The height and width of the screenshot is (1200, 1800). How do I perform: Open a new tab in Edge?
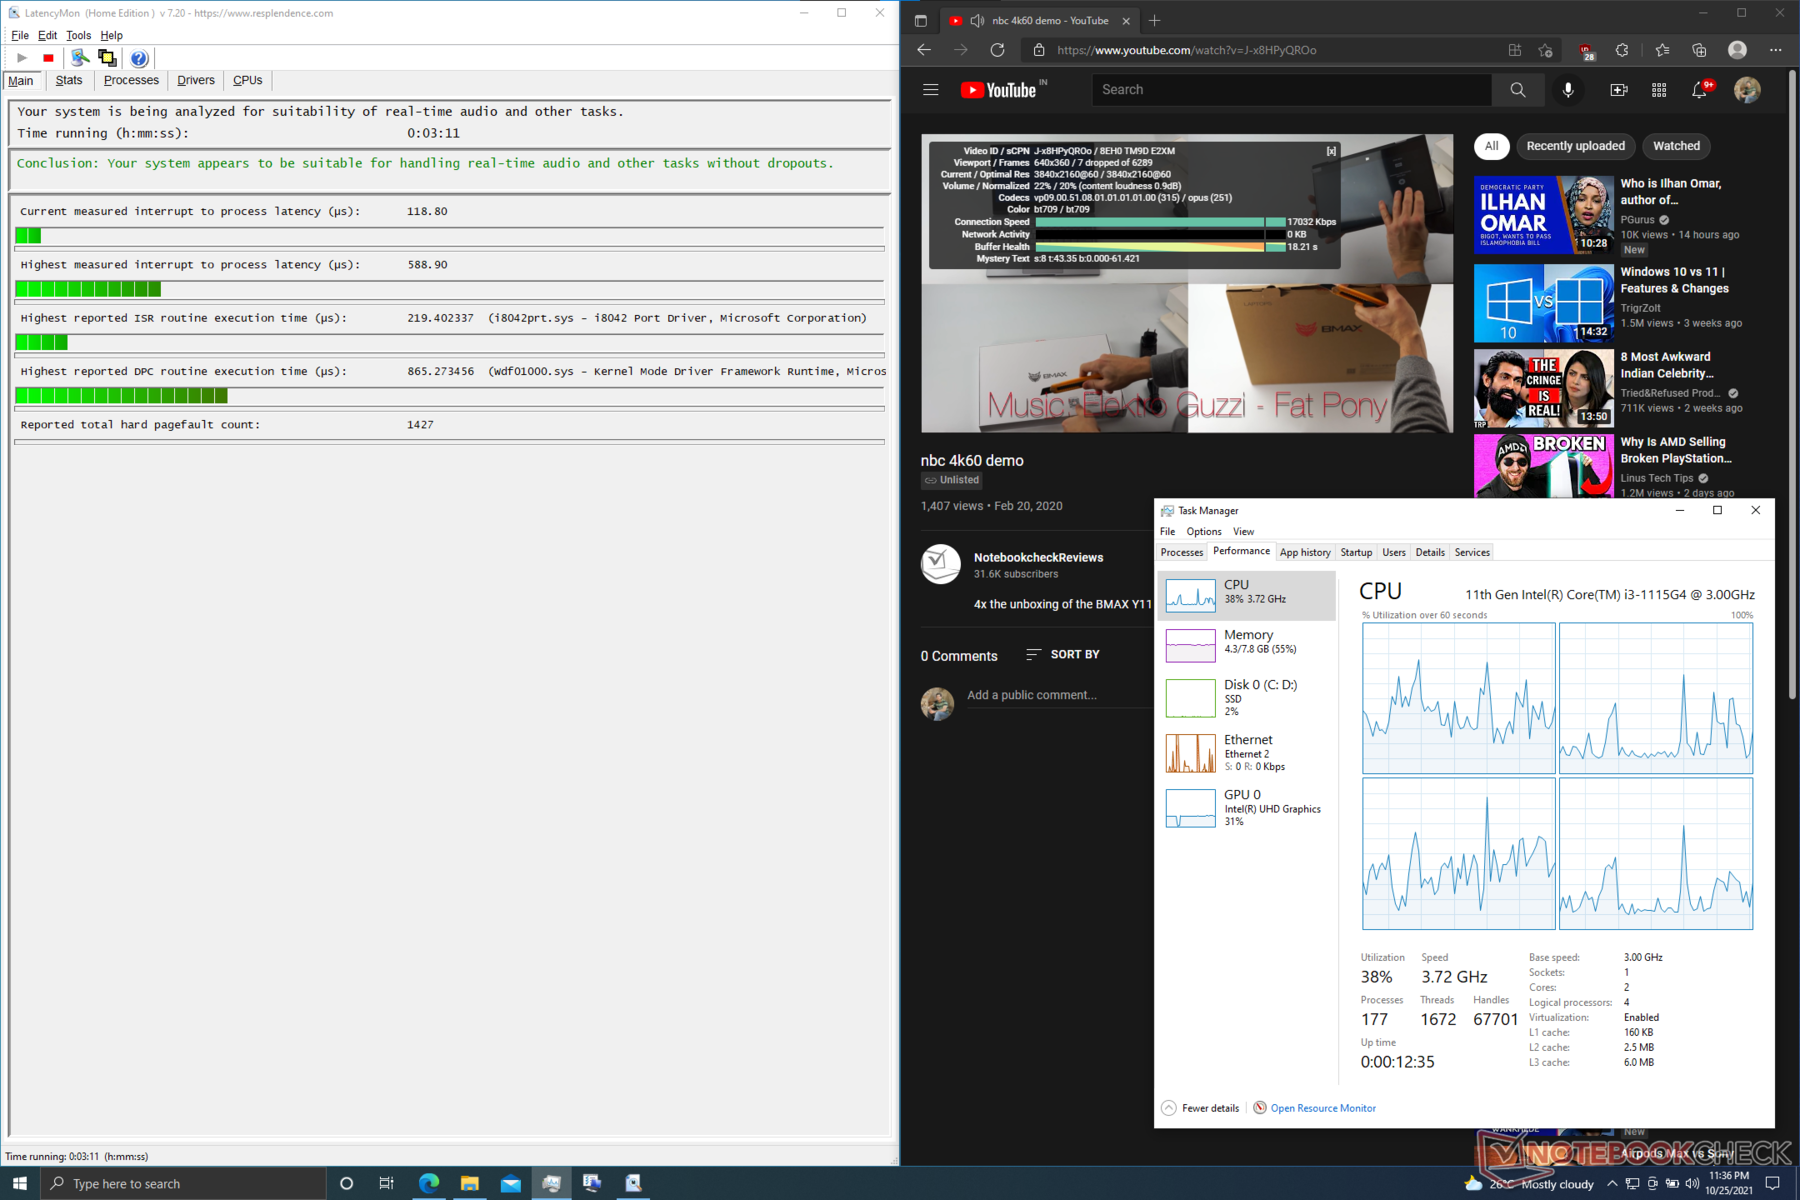pyautogui.click(x=1155, y=21)
